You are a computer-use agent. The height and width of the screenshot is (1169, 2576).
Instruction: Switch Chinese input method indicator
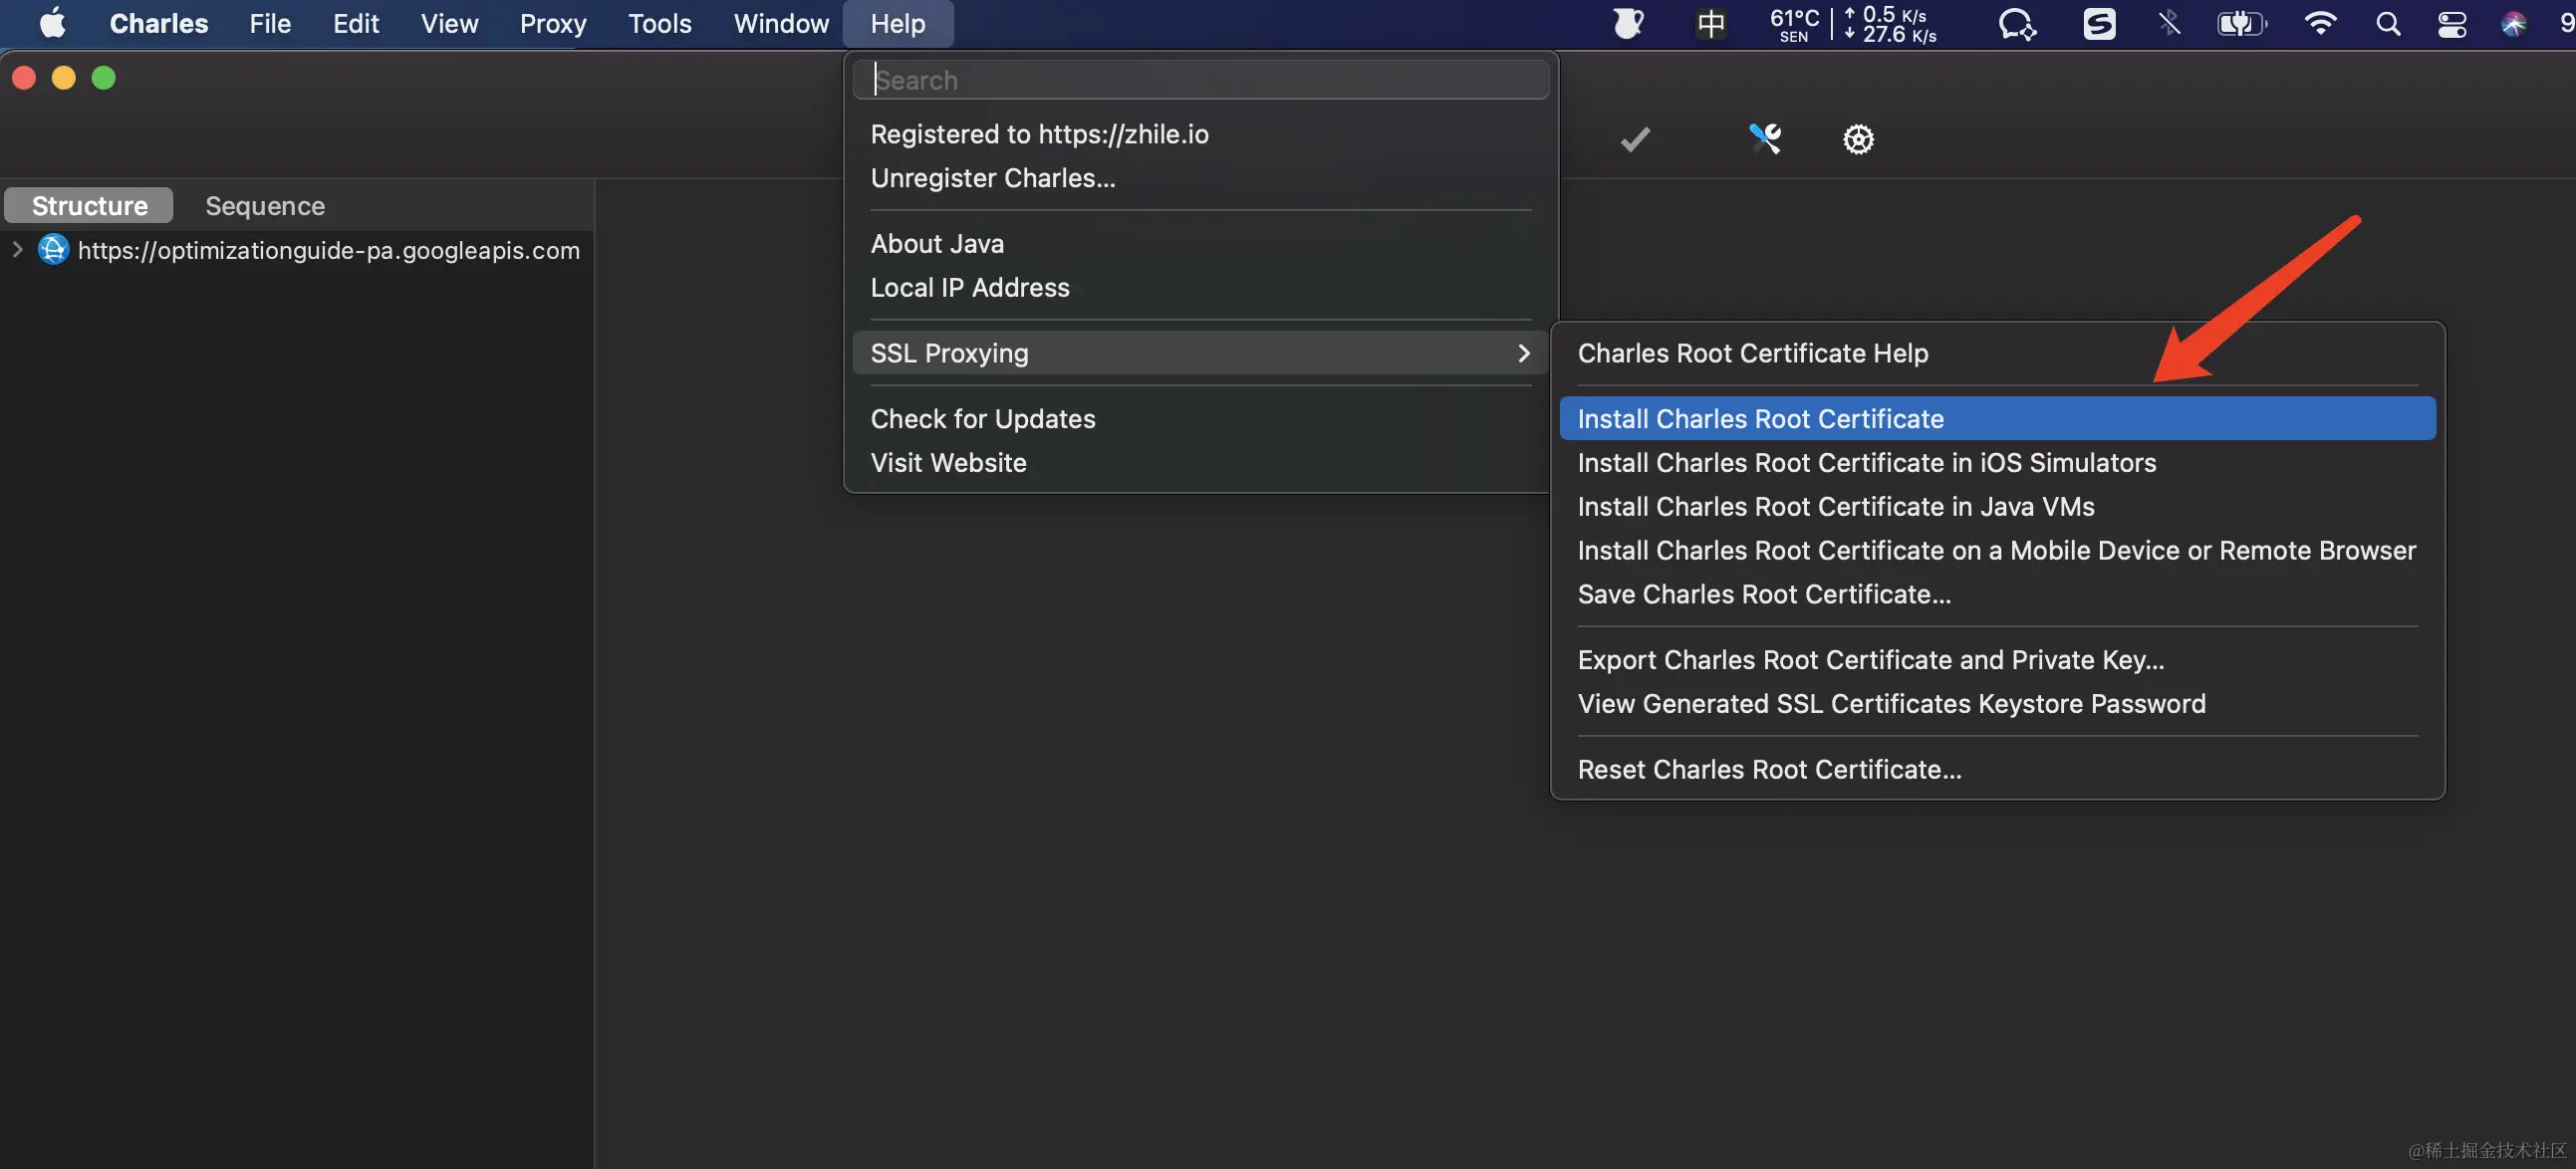coord(1711,24)
